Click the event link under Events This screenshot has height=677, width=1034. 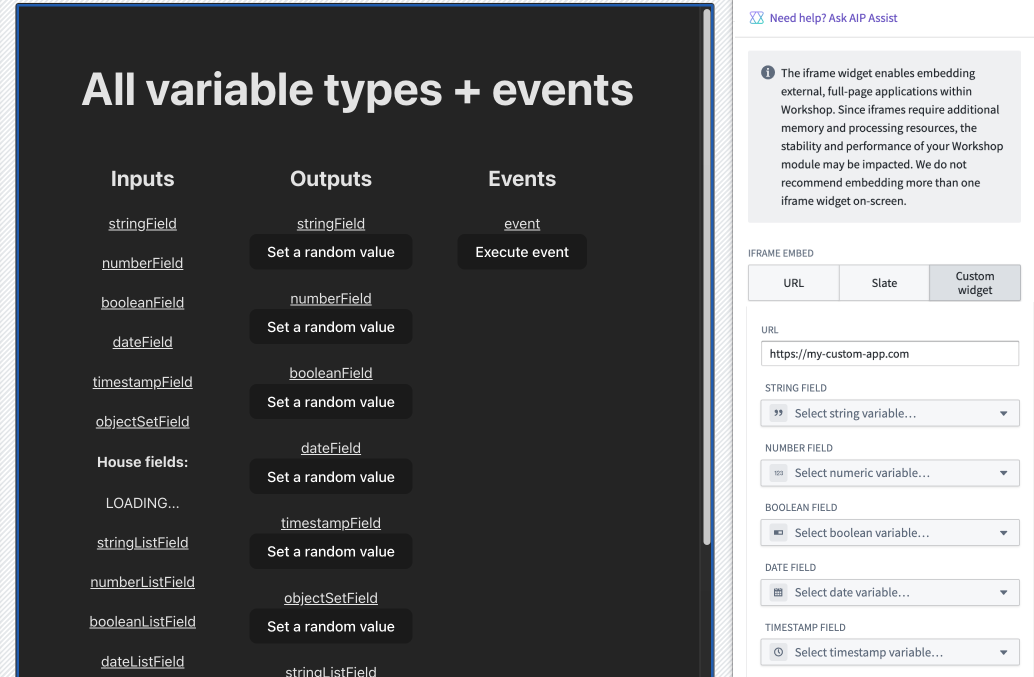pos(521,223)
